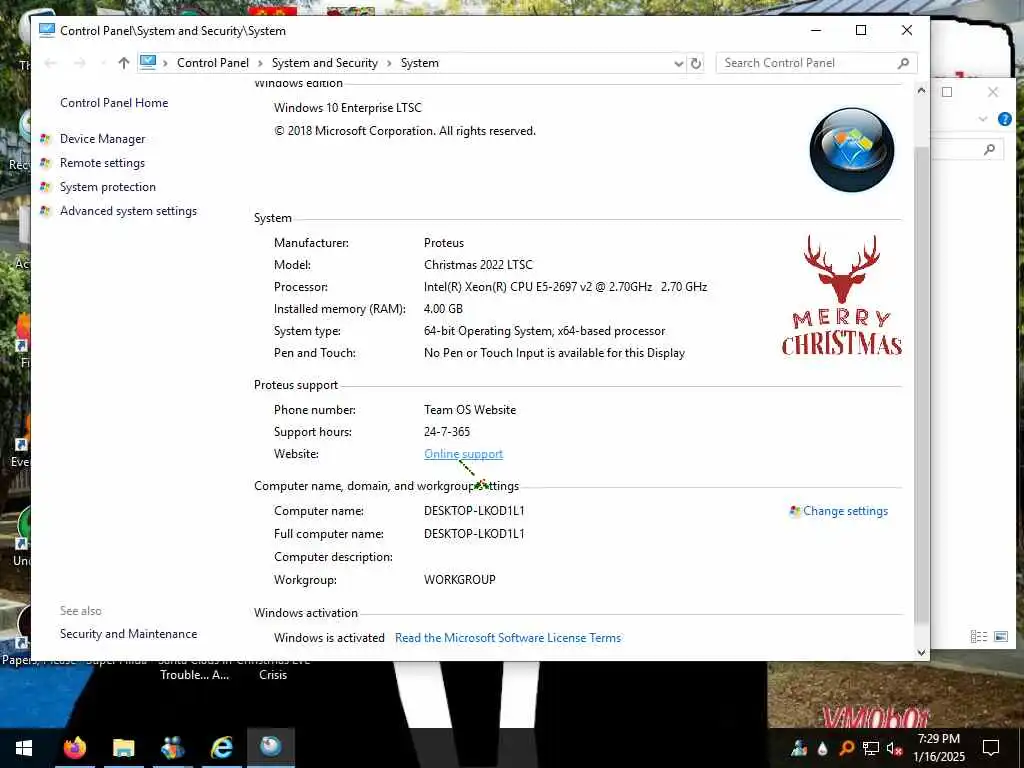1024x768 pixels.
Task: Select the Christmas 2022 LTSC model text
Action: (479, 264)
